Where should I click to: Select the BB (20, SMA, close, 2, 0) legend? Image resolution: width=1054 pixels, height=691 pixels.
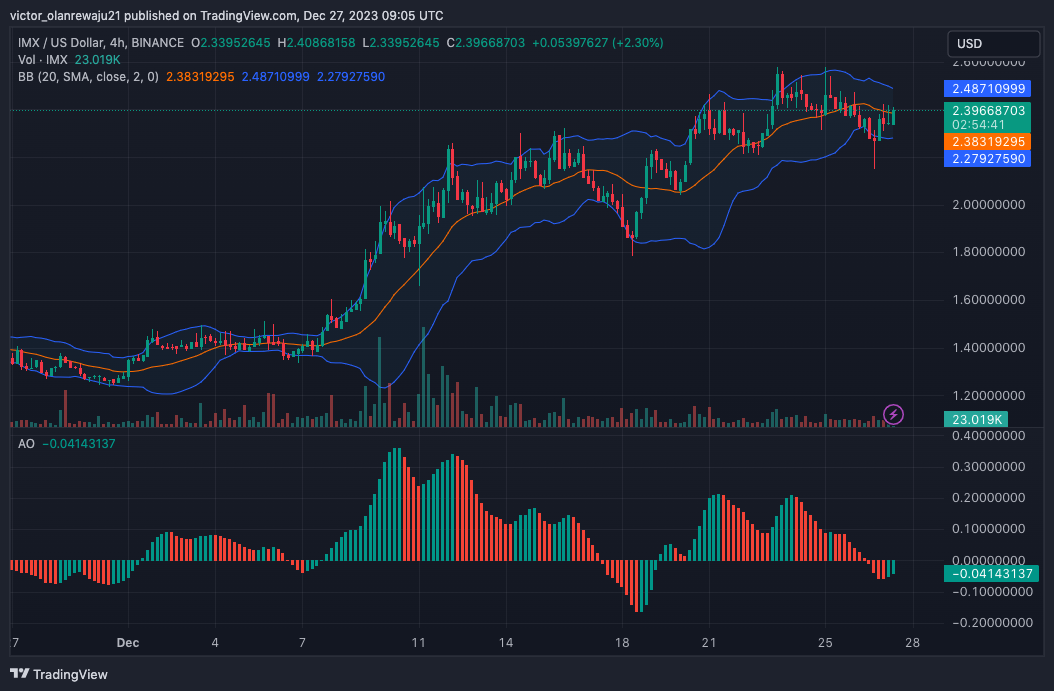click(88, 77)
